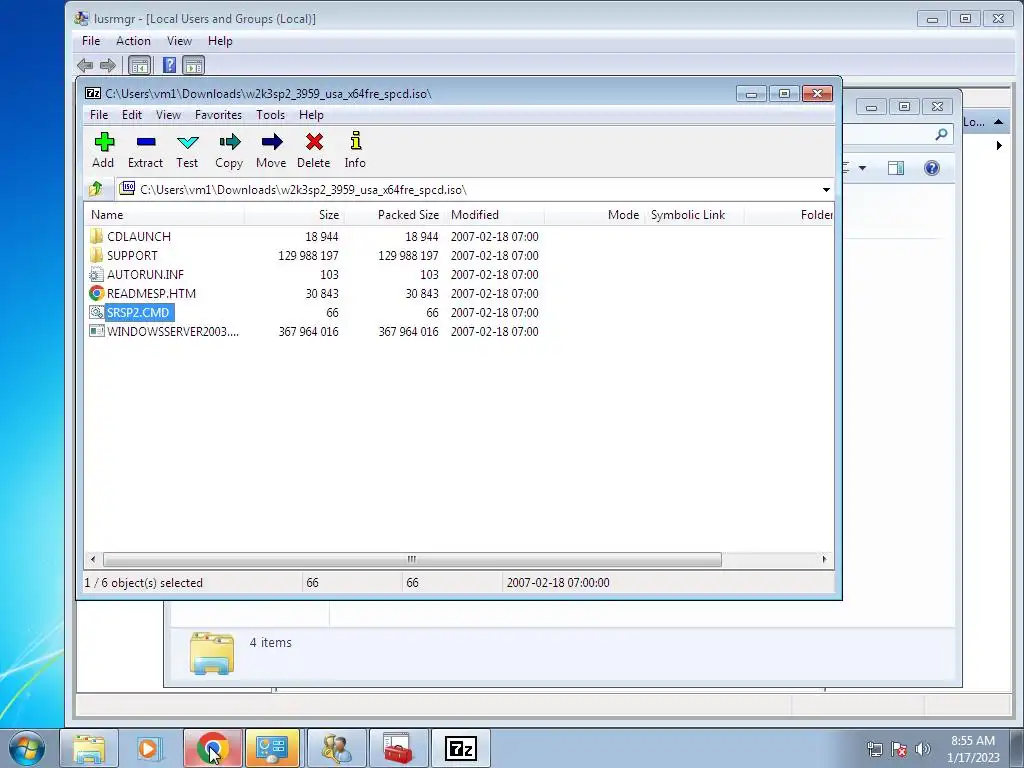Click the Move toolbar icon
Screen dimensions: 1024x768
272,142
